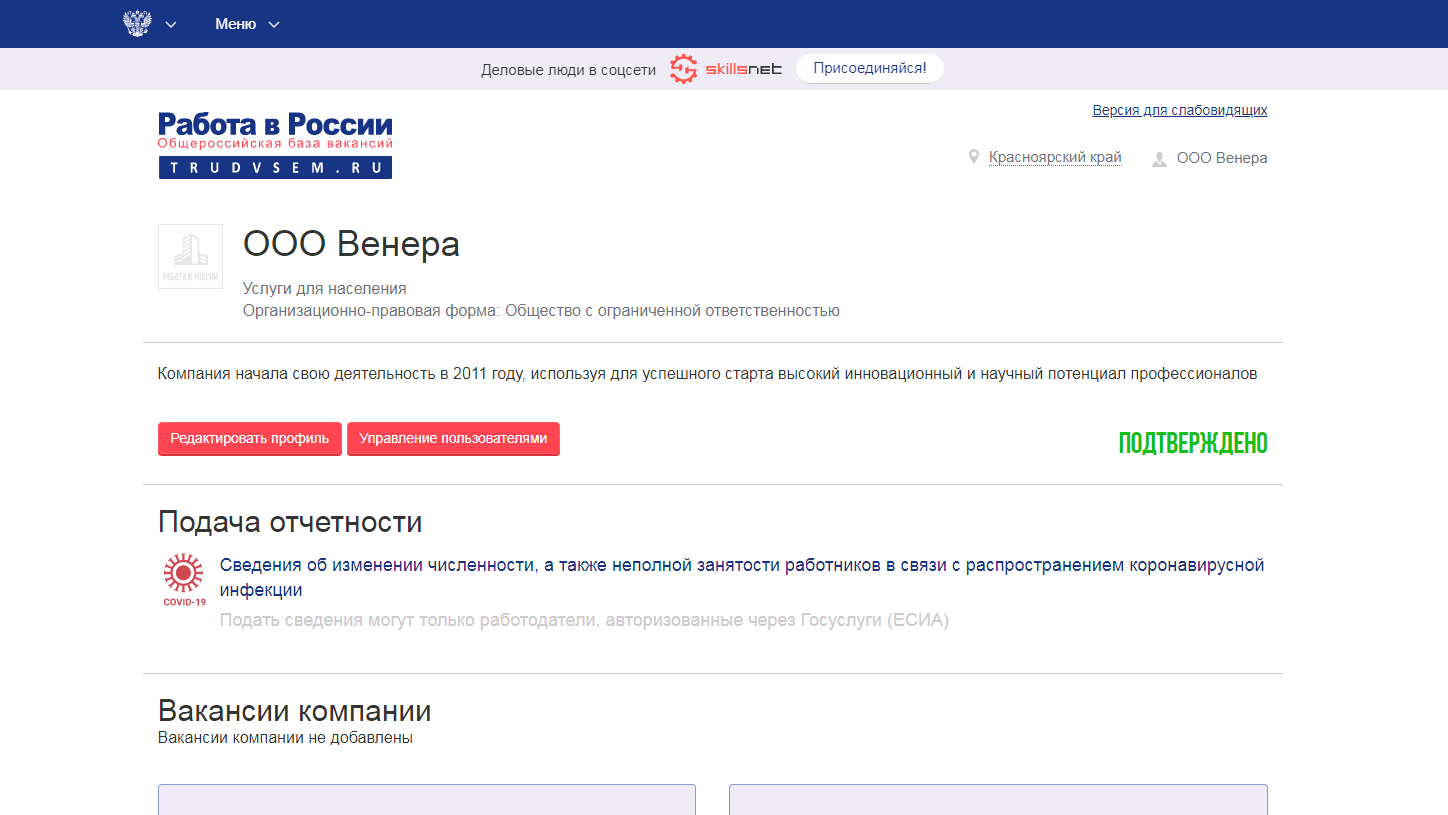Viewport: 1448px width, 815px height.
Task: Click Деловые люди в соцсети banner text
Action: [x=568, y=70]
